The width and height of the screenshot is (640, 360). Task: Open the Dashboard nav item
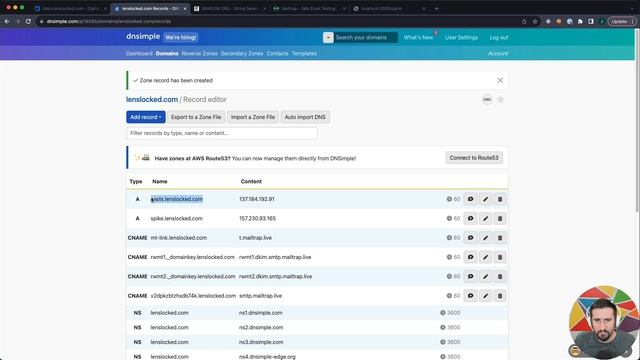tap(139, 53)
